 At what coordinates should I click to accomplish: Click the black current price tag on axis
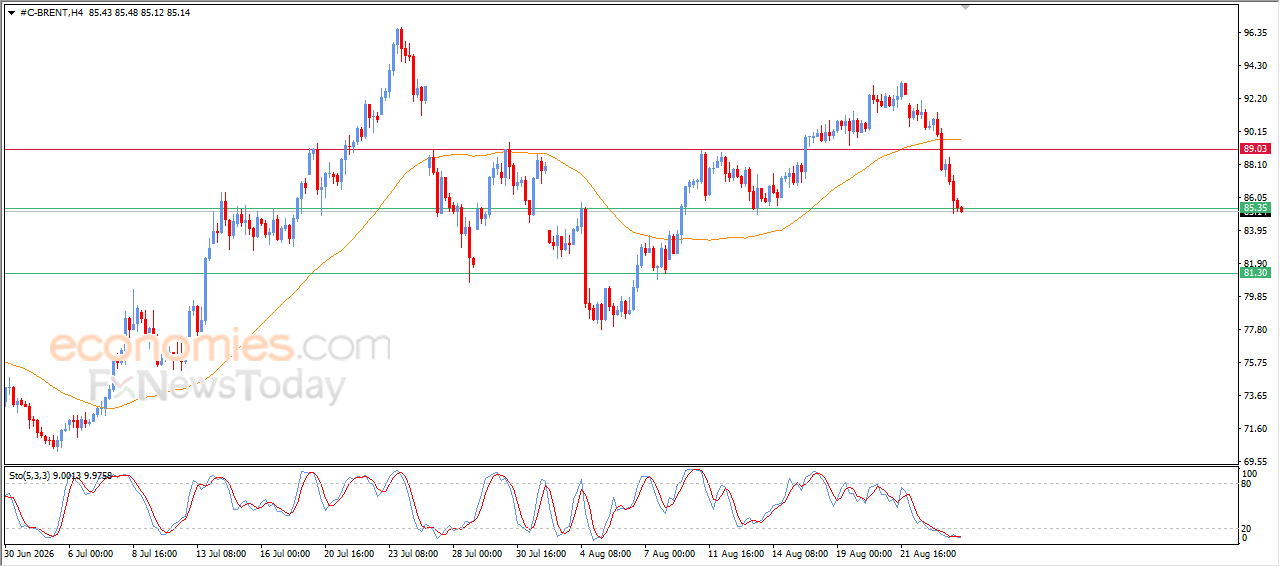point(1255,213)
